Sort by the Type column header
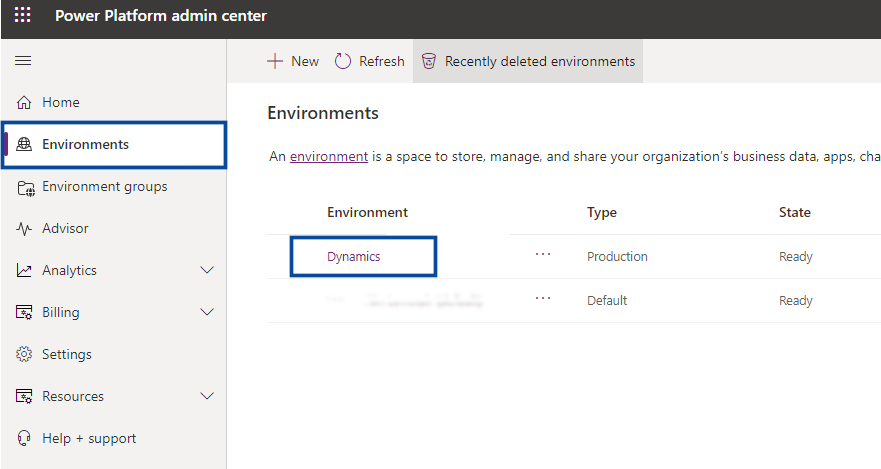881x469 pixels. tap(602, 212)
